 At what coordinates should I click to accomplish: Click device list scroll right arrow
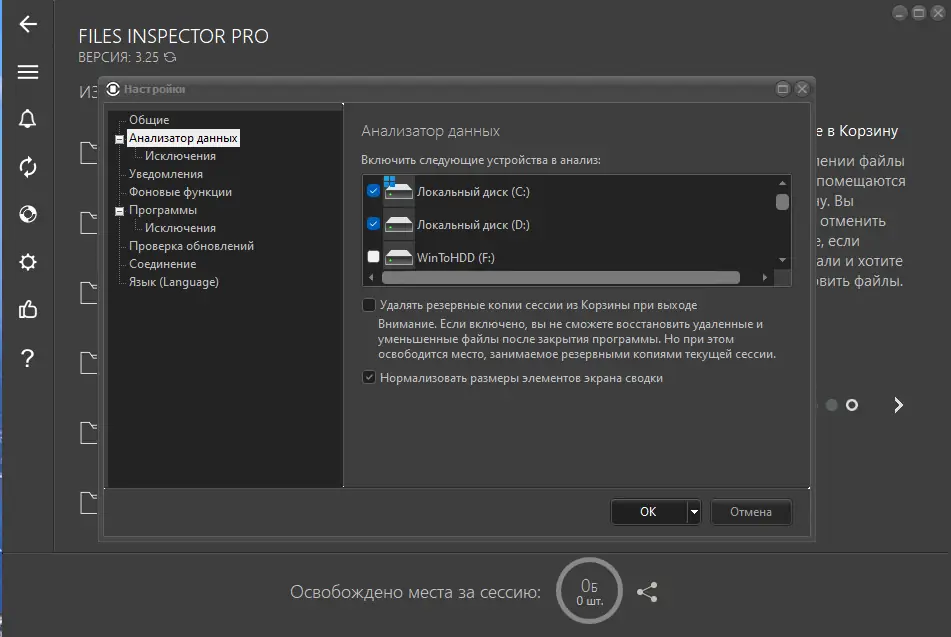pyautogui.click(x=765, y=277)
